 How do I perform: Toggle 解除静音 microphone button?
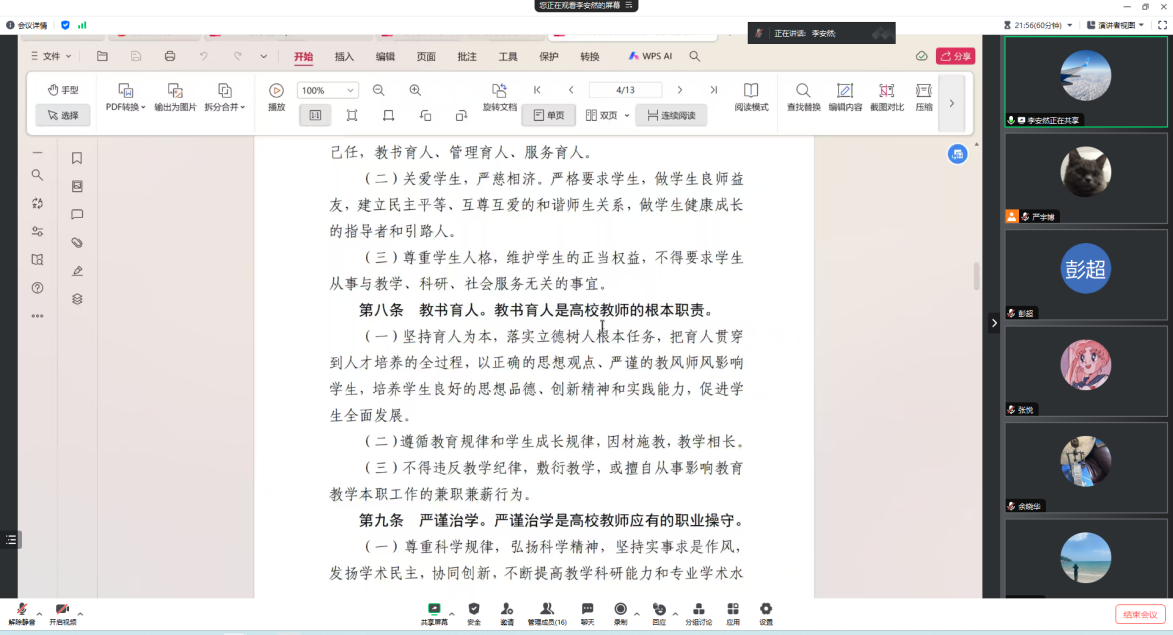coord(22,612)
